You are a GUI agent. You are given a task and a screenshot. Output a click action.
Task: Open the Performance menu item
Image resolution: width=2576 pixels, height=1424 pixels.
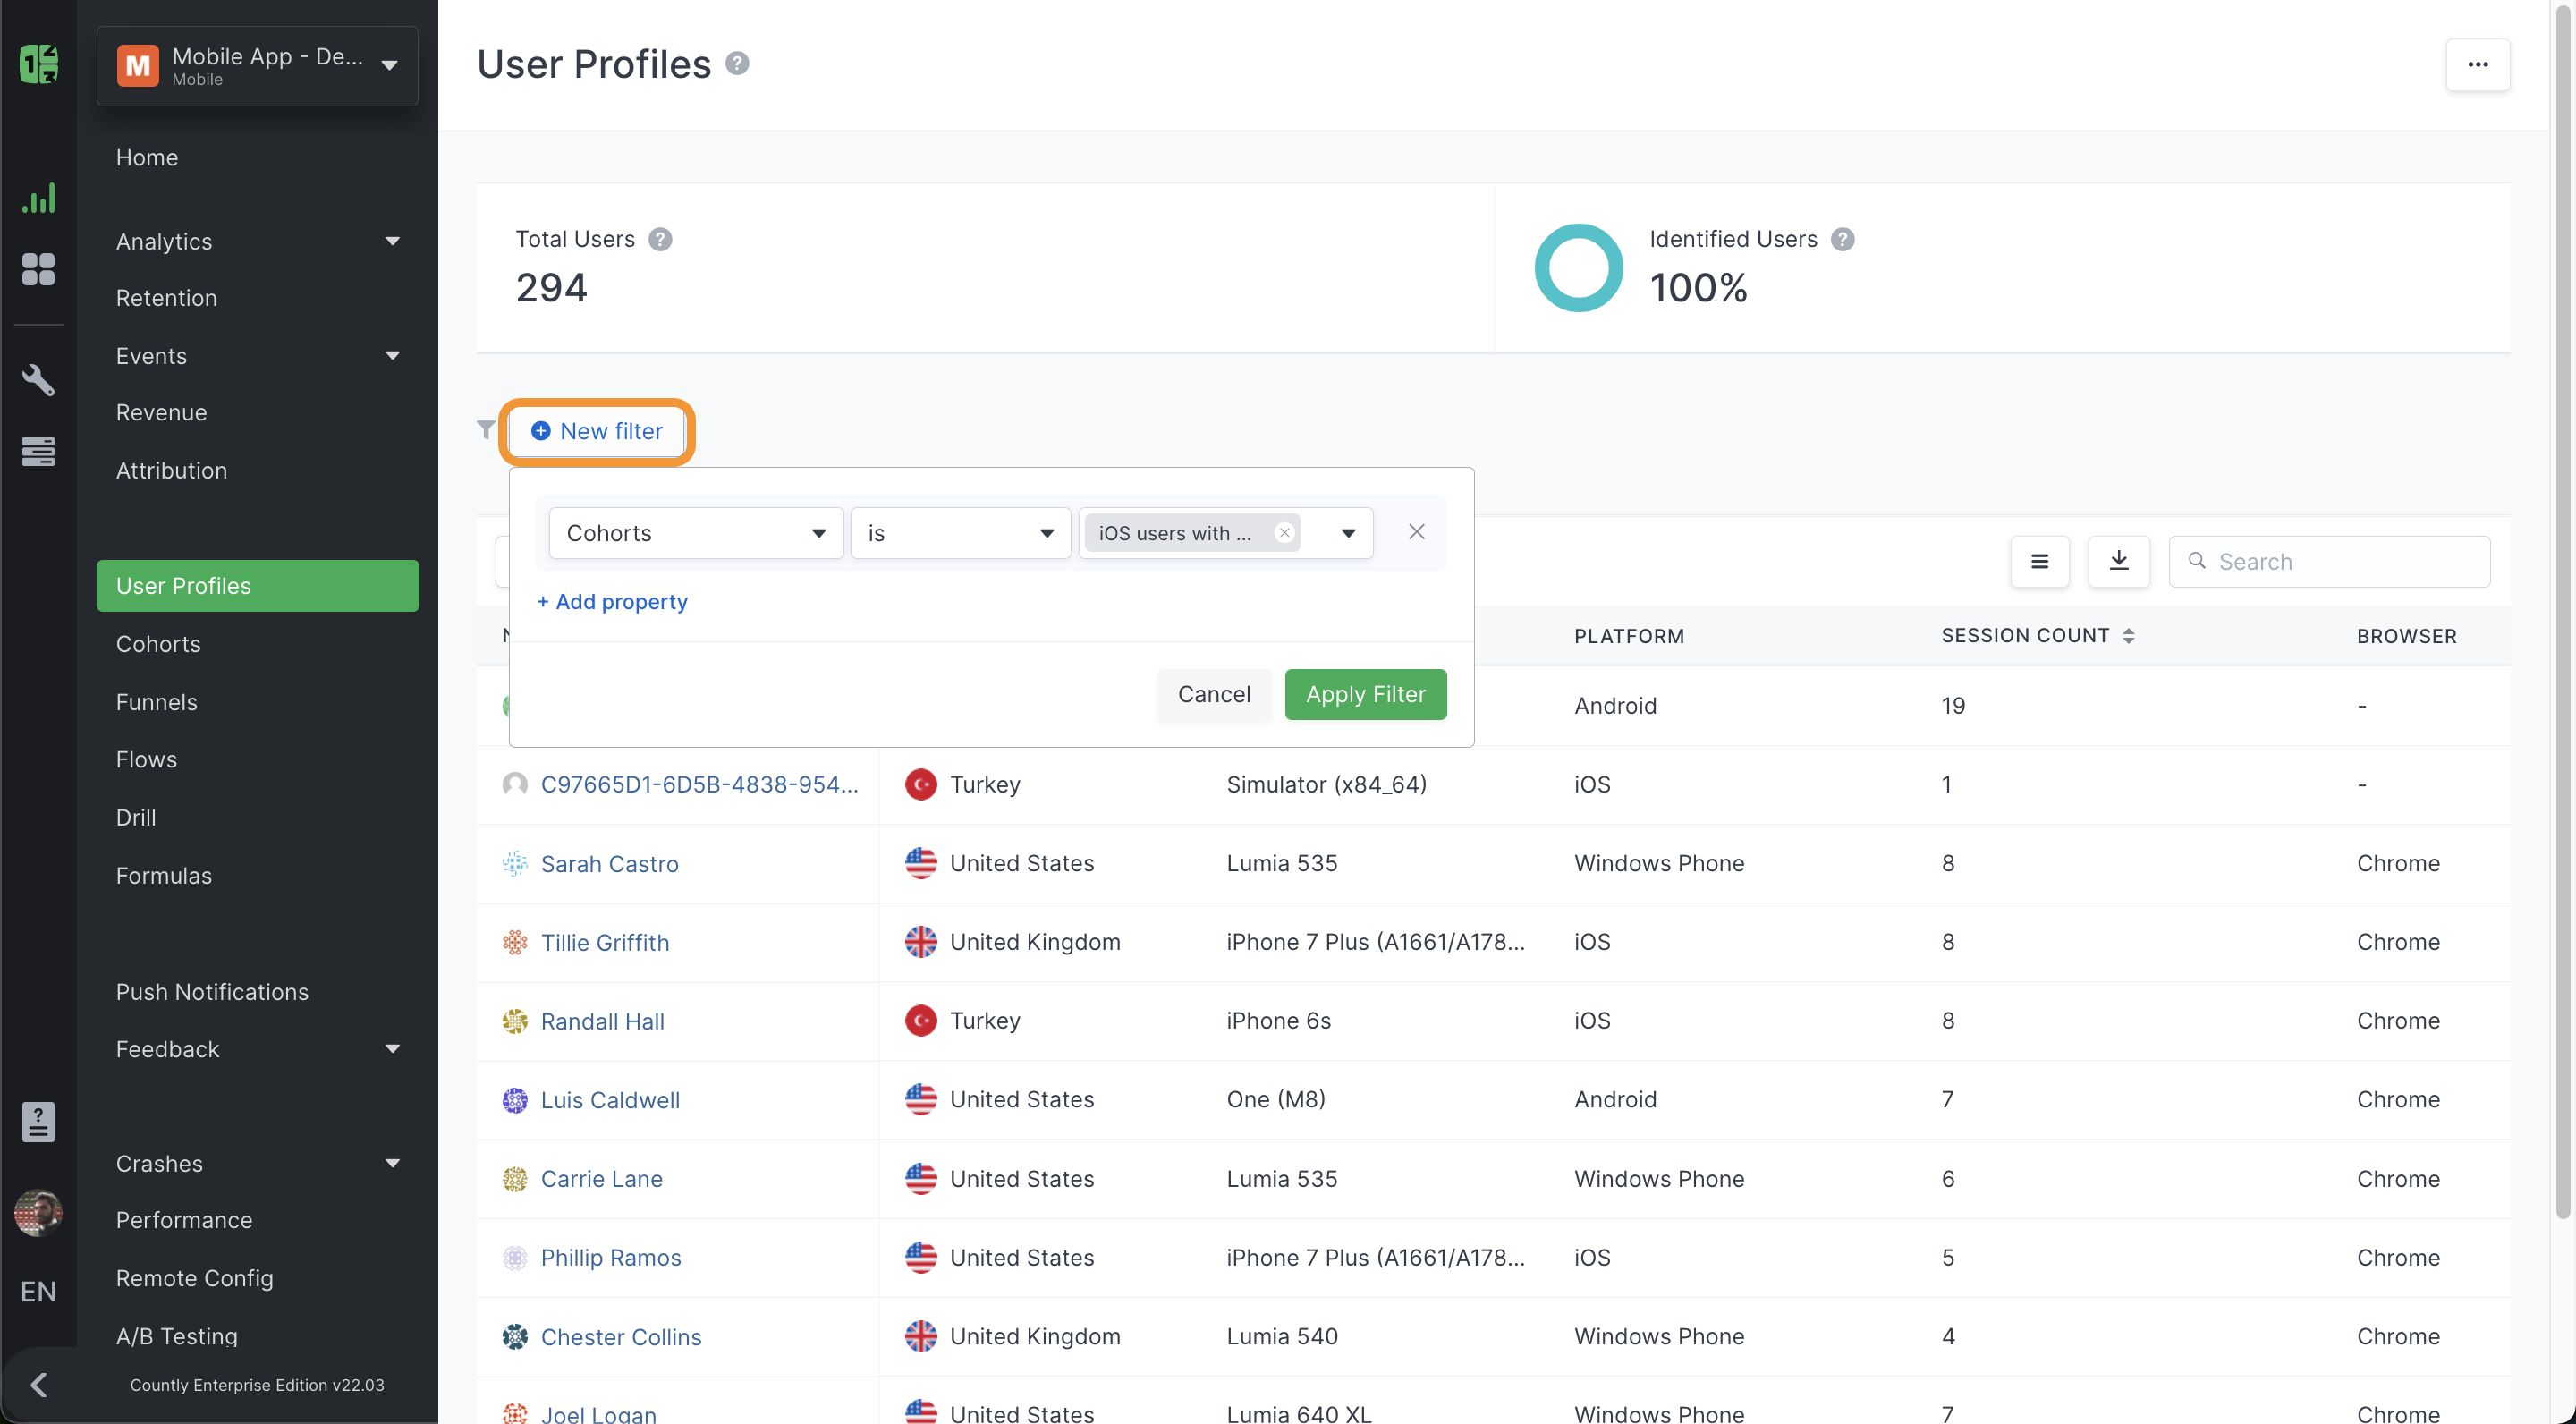184,1220
